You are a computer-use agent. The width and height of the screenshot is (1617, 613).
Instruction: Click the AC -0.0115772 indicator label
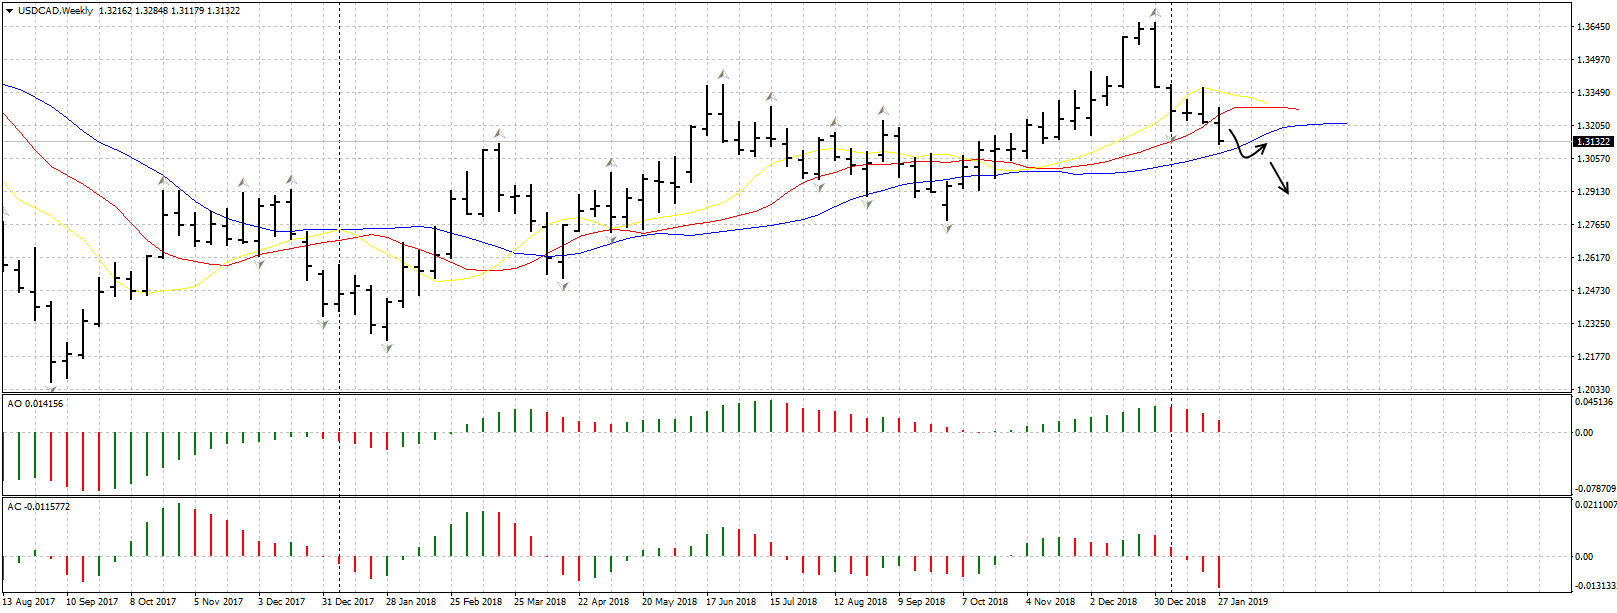40,507
